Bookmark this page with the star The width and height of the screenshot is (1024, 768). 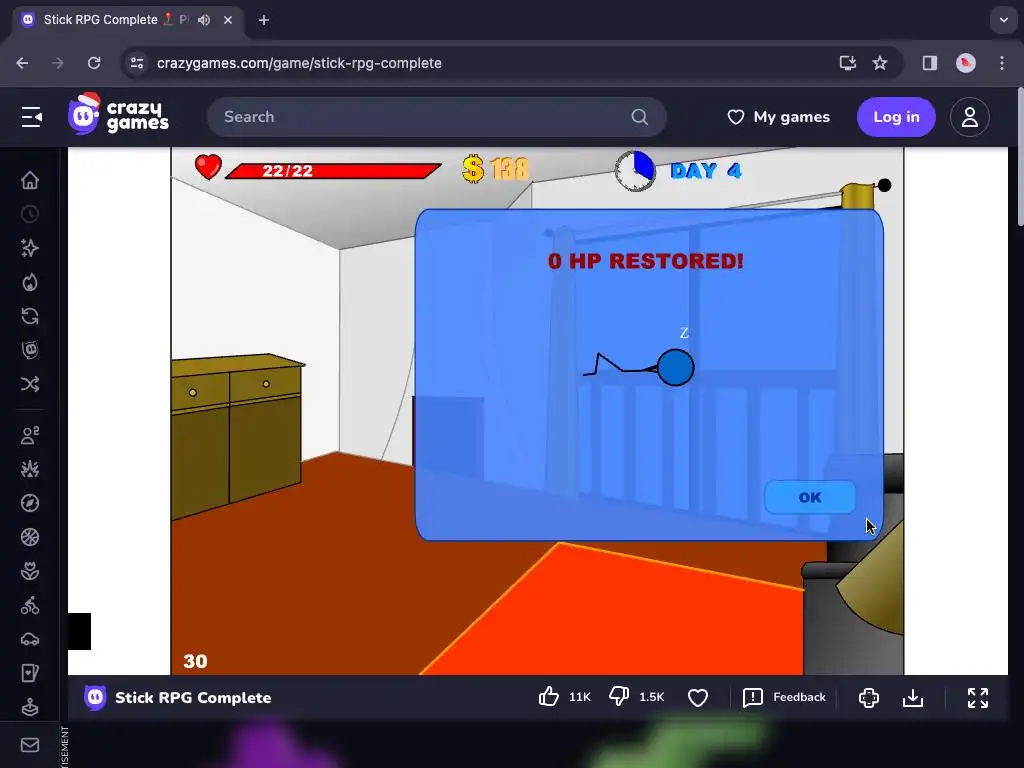tap(880, 63)
